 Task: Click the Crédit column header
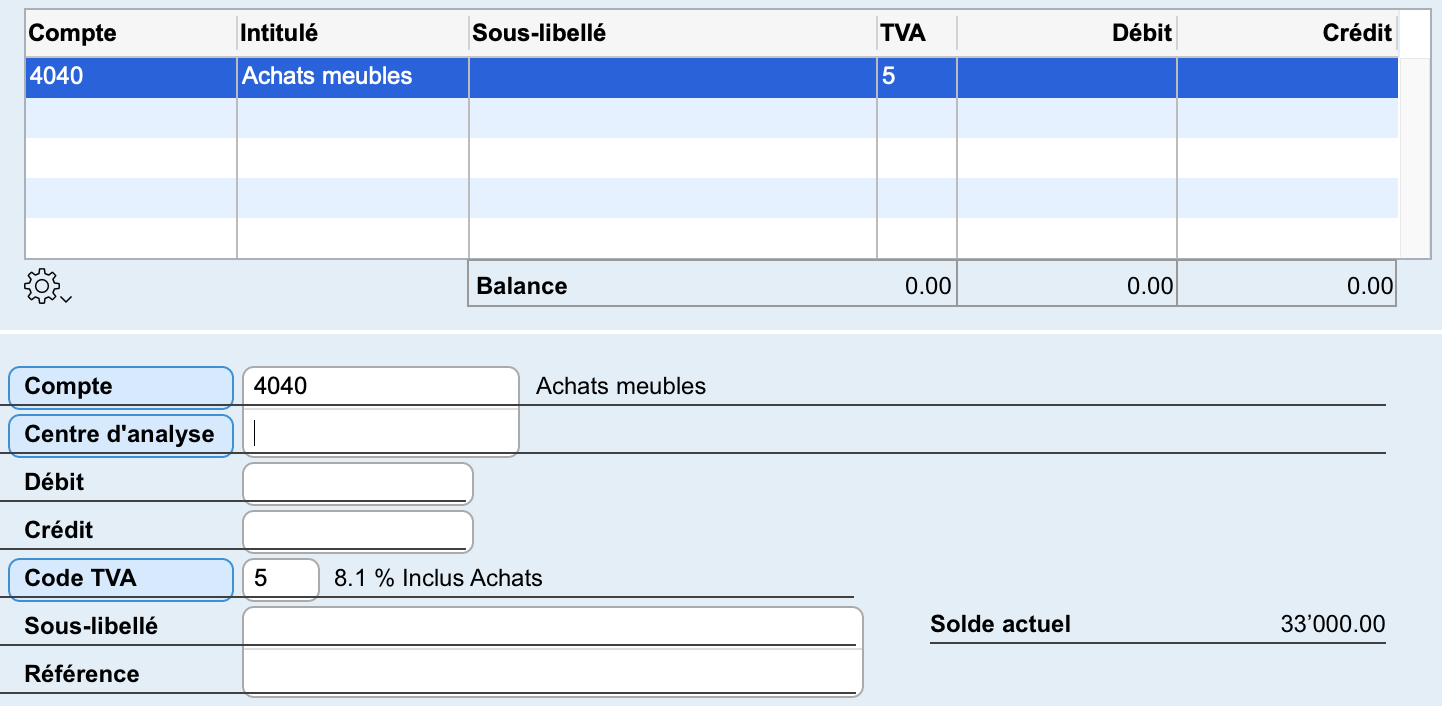click(x=1286, y=33)
